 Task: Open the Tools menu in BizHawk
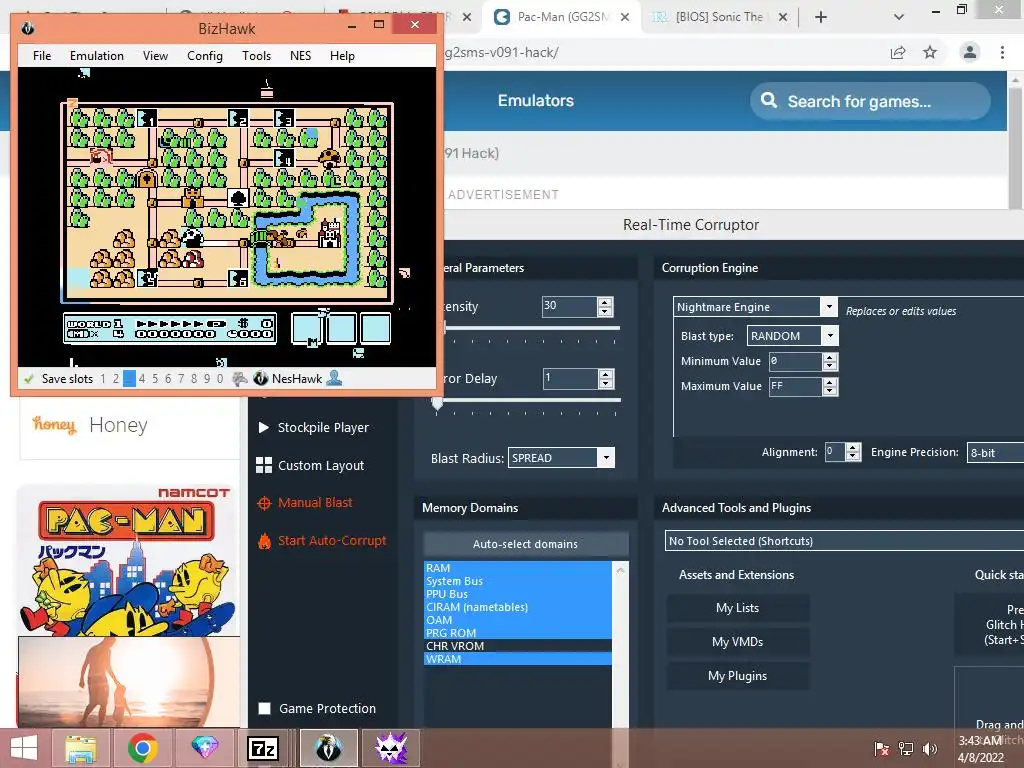257,56
